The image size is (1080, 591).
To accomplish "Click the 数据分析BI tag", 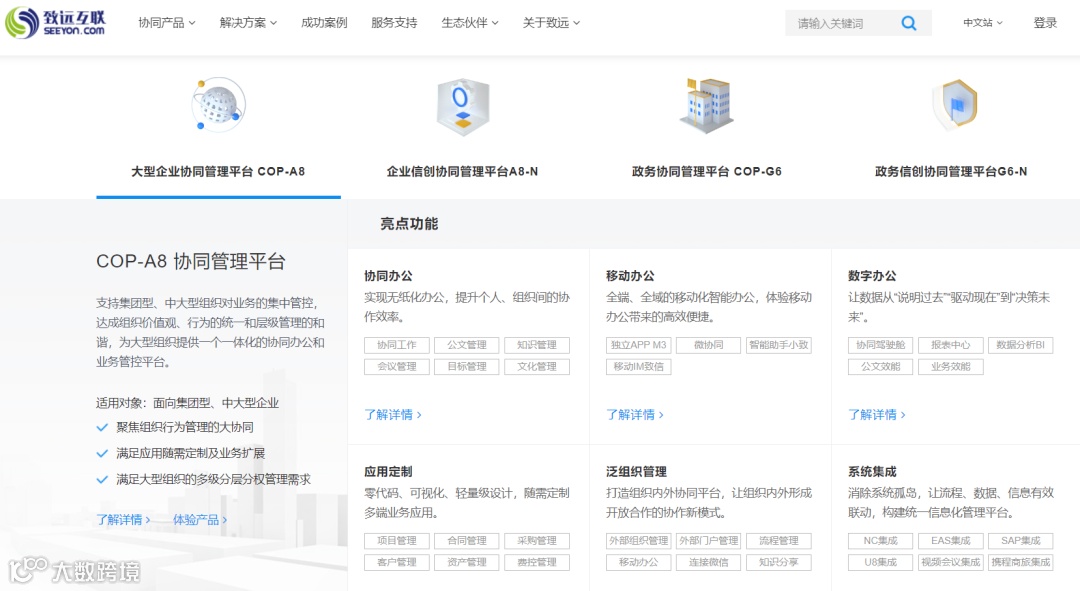I will (x=1021, y=345).
